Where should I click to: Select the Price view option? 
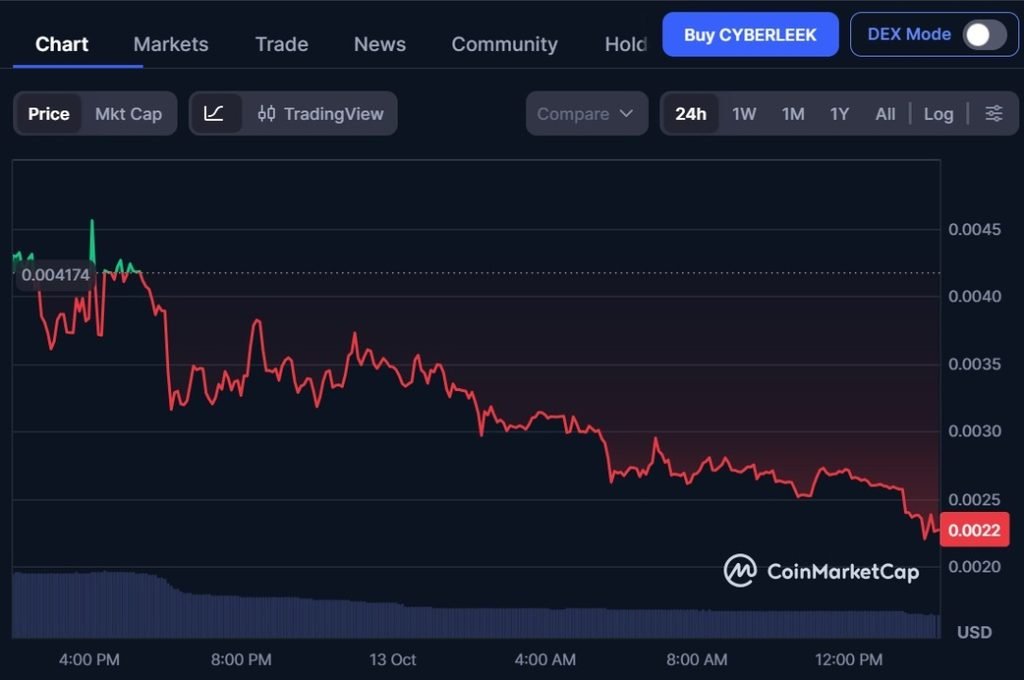(x=48, y=114)
